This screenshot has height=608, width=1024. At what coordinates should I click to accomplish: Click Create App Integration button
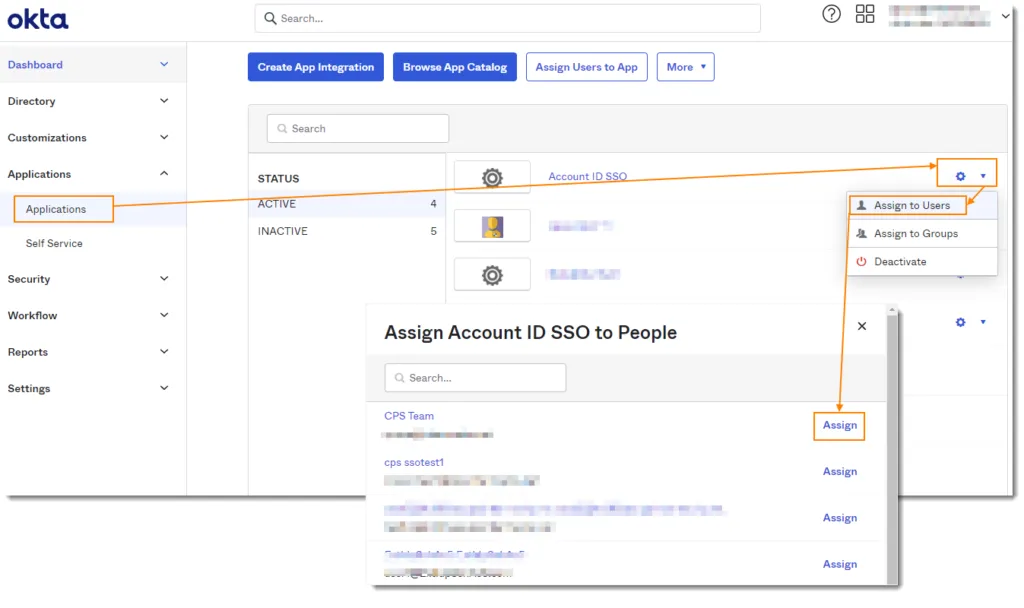pyautogui.click(x=315, y=67)
